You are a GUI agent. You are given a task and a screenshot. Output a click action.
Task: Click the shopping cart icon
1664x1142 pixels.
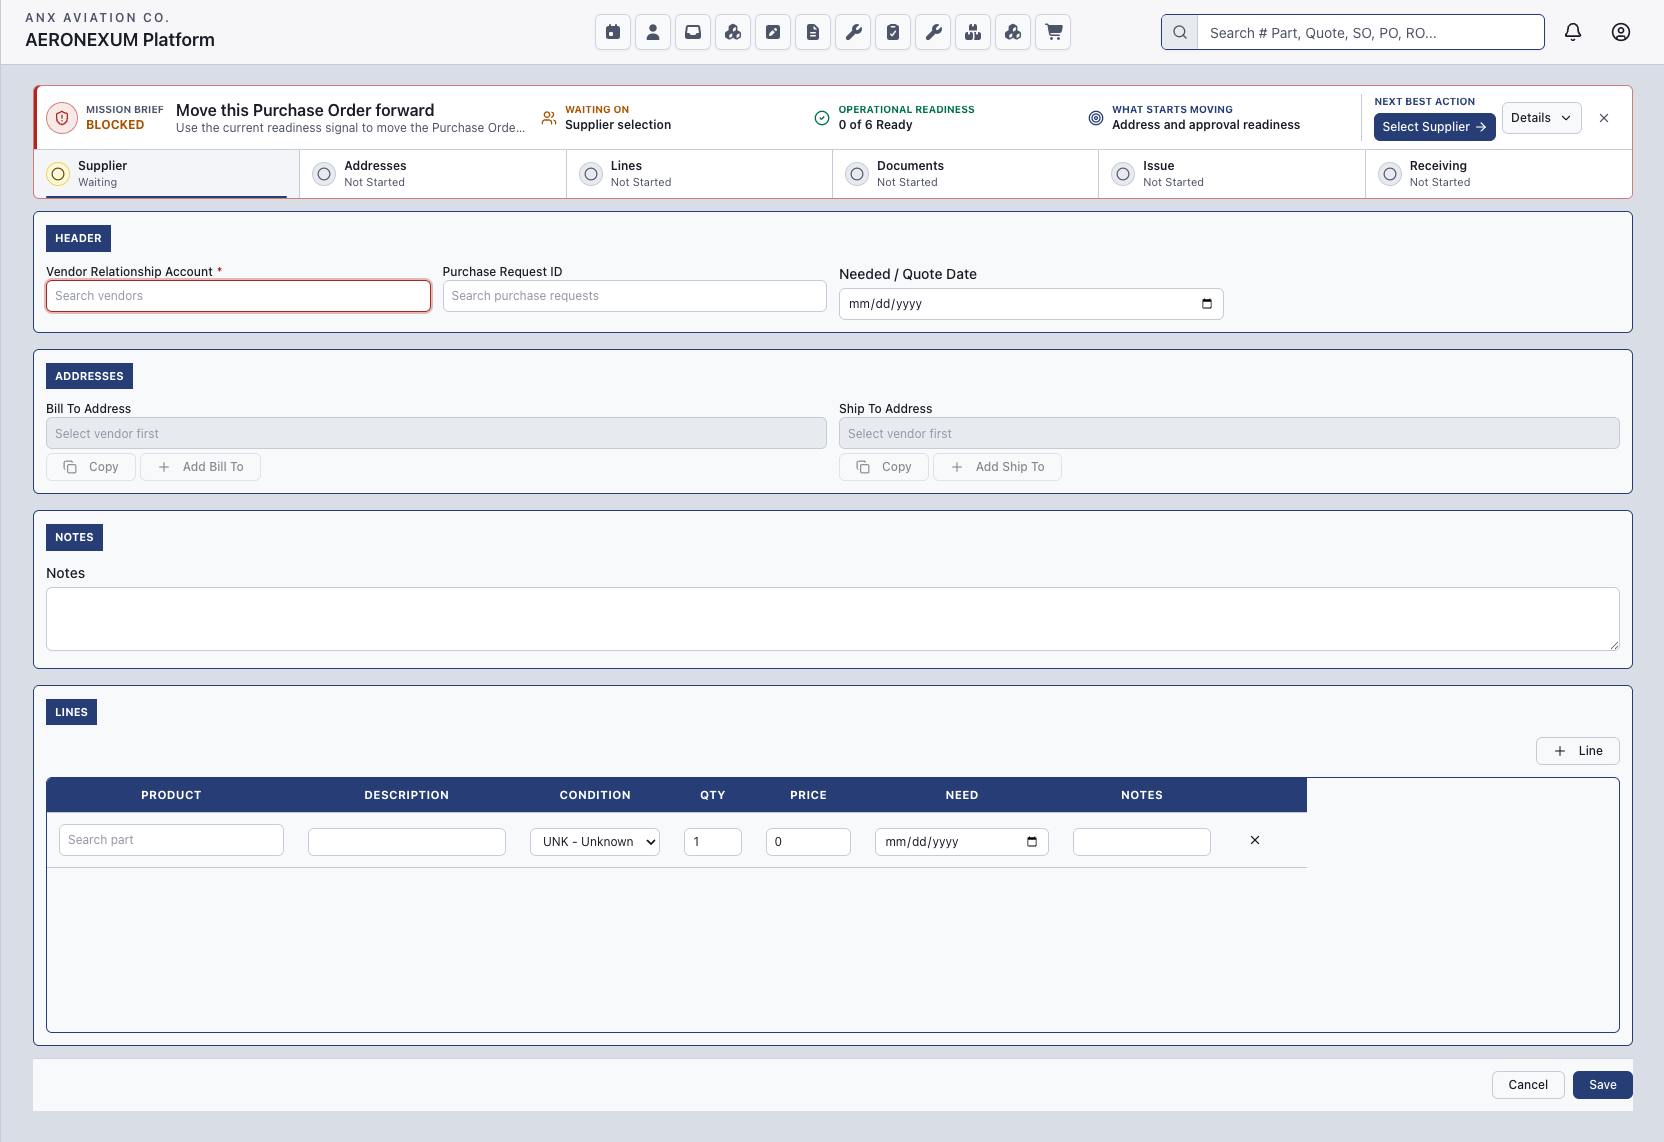pos(1053,32)
